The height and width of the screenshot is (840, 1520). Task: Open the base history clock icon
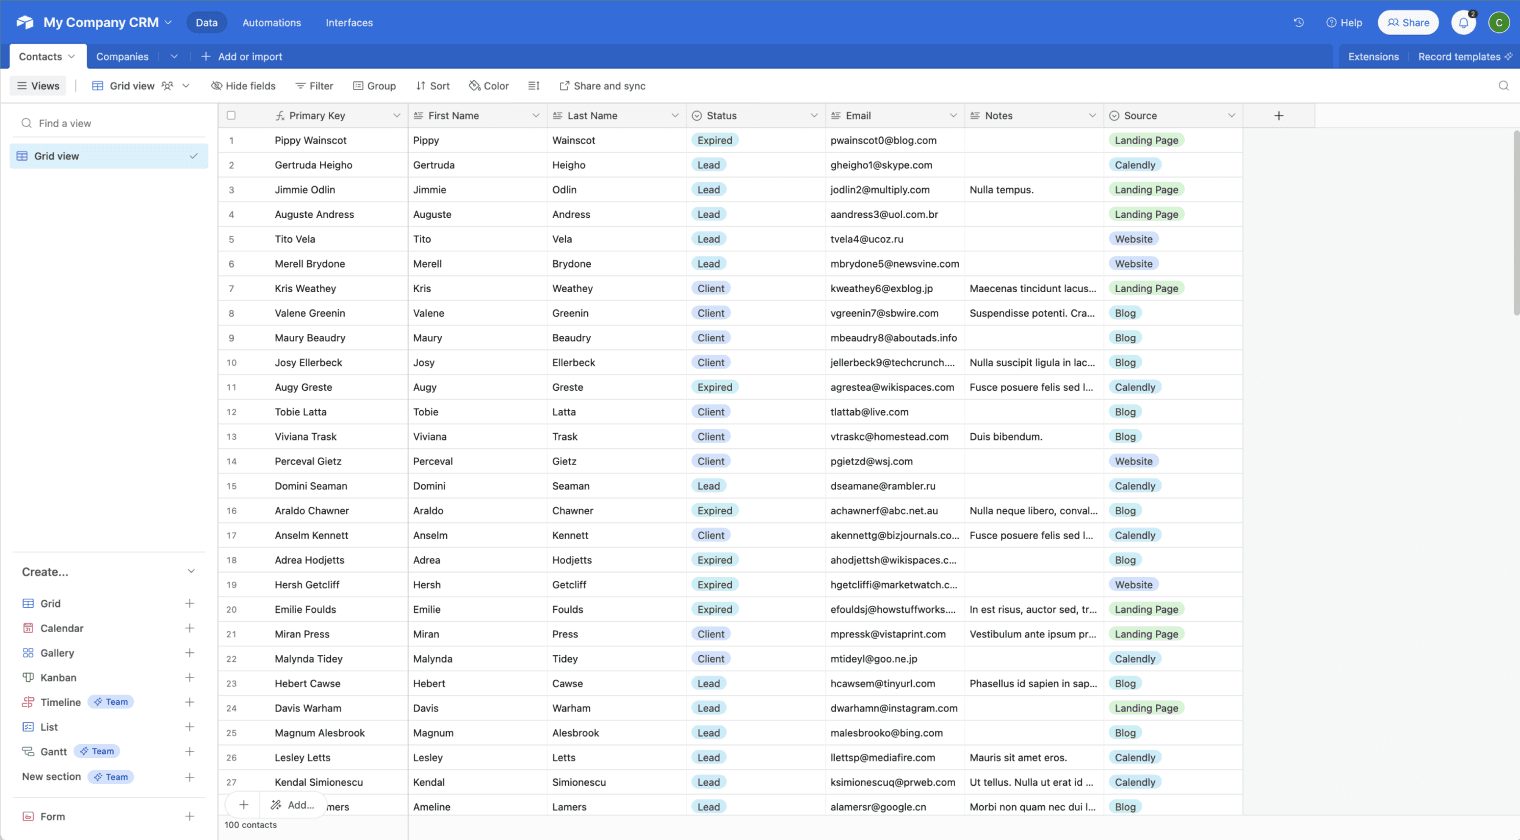point(1299,22)
